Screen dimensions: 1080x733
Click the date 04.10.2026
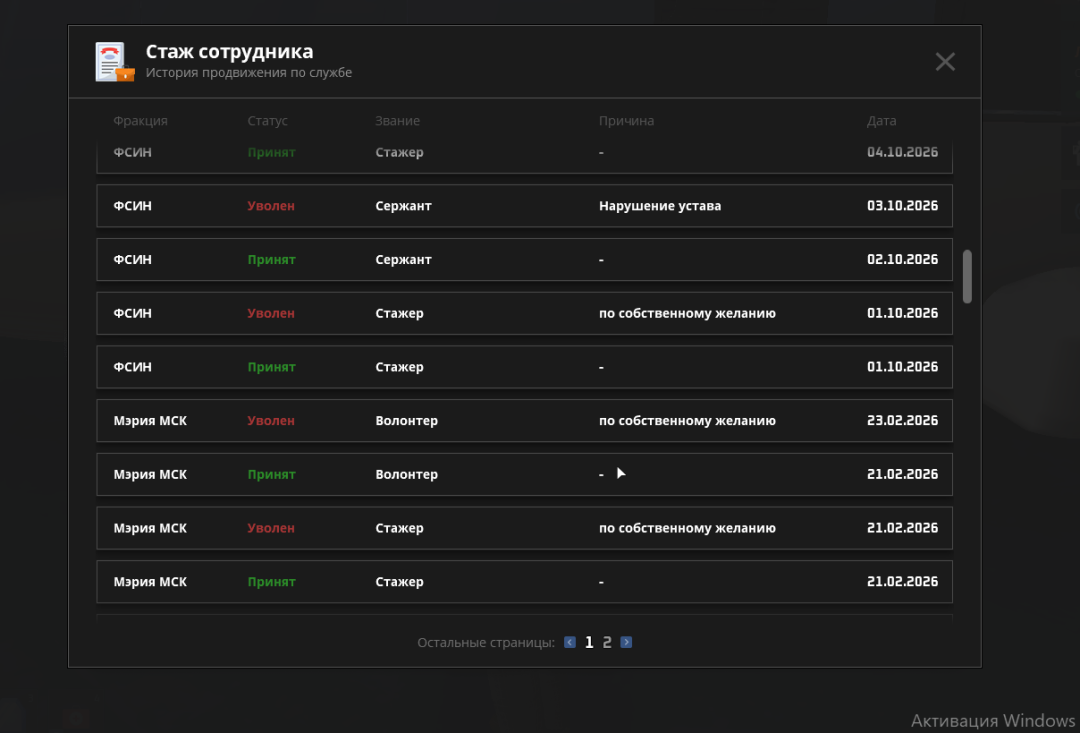[x=902, y=152]
